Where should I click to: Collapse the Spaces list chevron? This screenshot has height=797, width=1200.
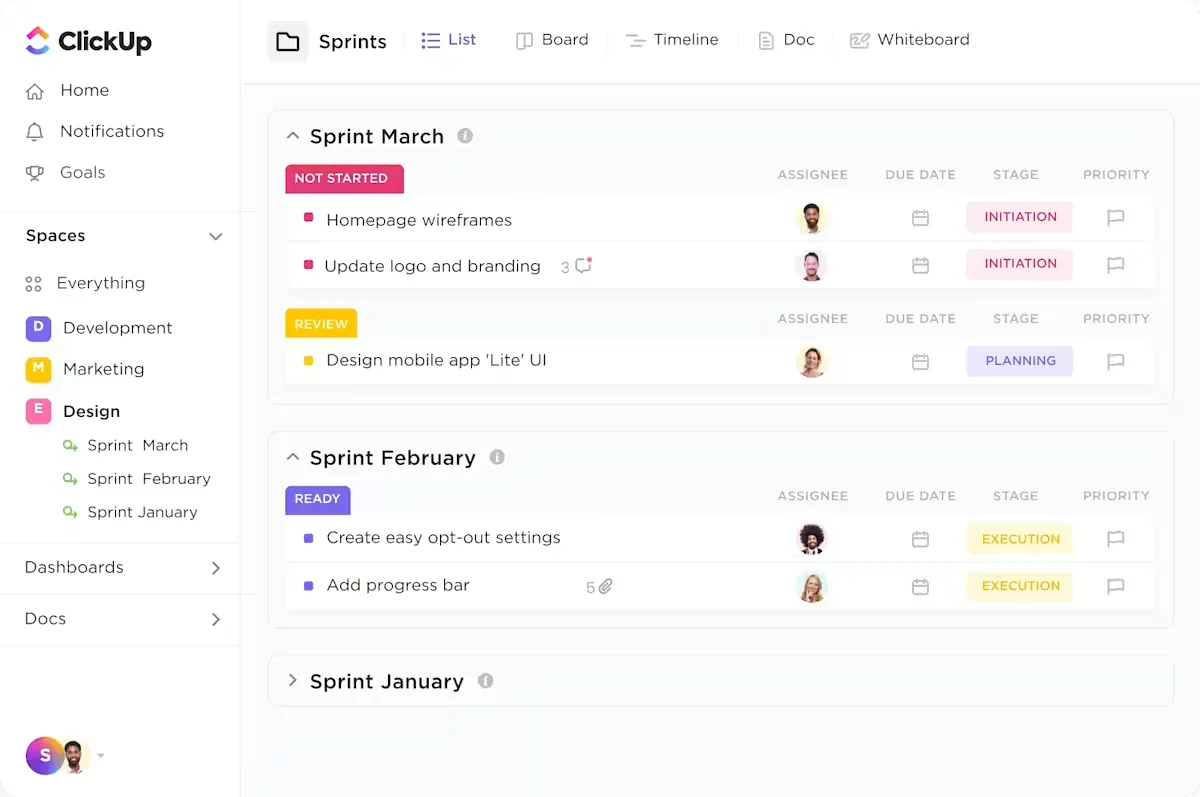pyautogui.click(x=215, y=237)
